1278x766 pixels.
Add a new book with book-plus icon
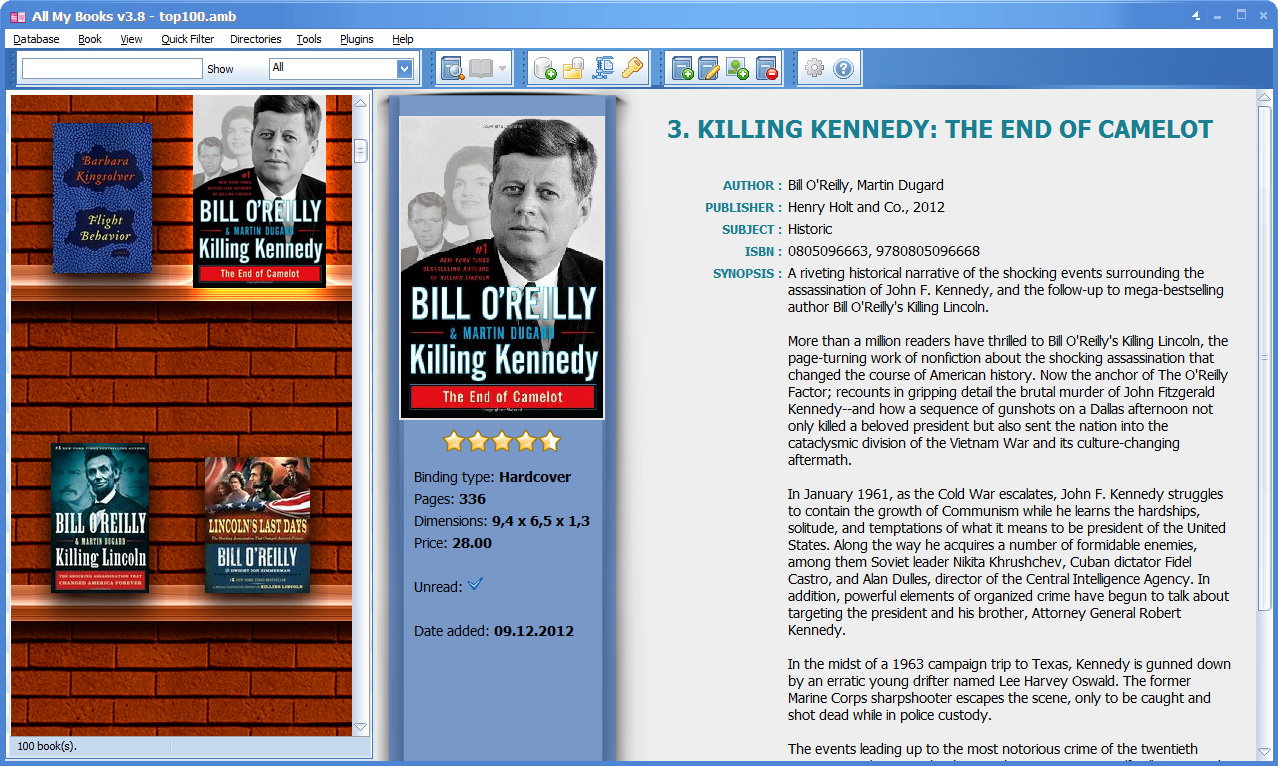point(683,68)
